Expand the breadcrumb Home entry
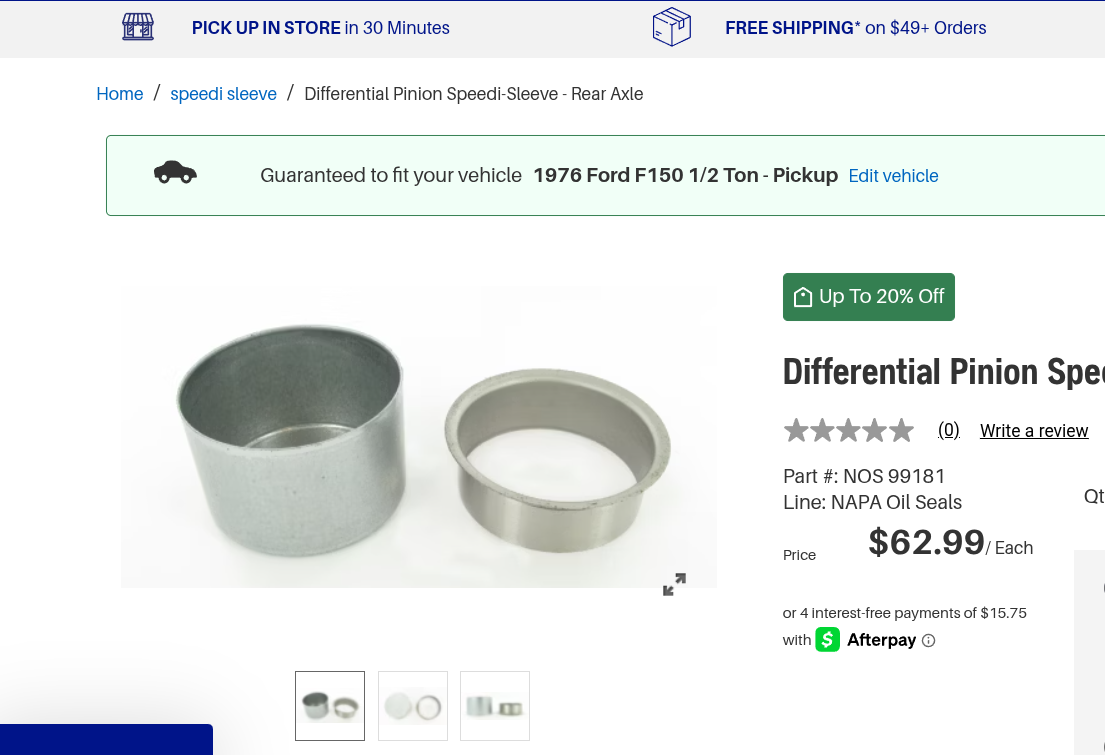This screenshot has height=755, width=1105. pos(120,93)
